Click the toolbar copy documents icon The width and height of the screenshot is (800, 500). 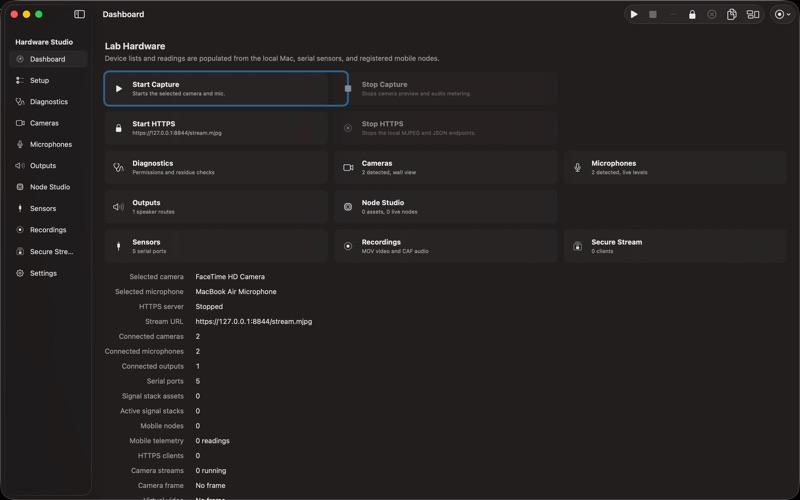732,14
